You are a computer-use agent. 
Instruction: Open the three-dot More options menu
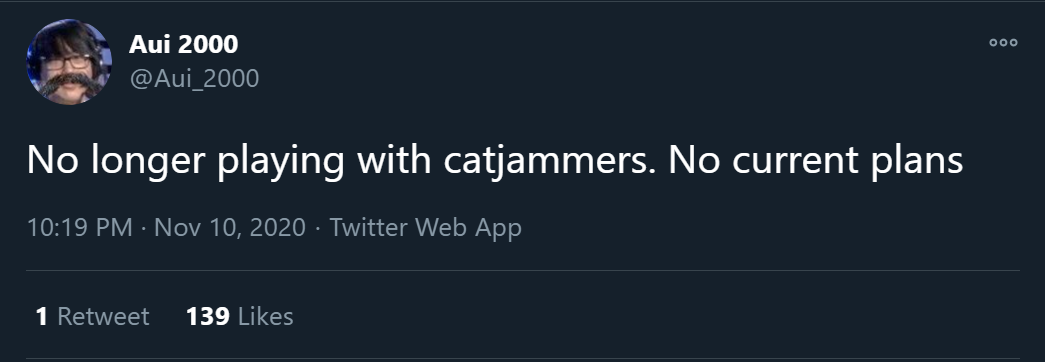[x=1003, y=43]
